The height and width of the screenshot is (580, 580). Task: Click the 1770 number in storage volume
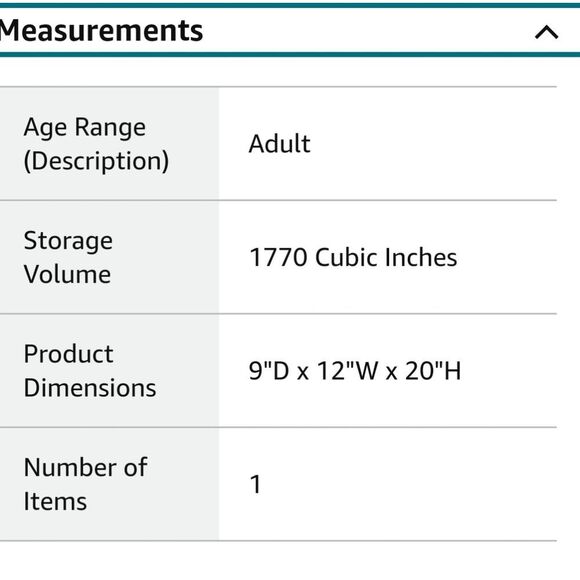[x=278, y=257]
